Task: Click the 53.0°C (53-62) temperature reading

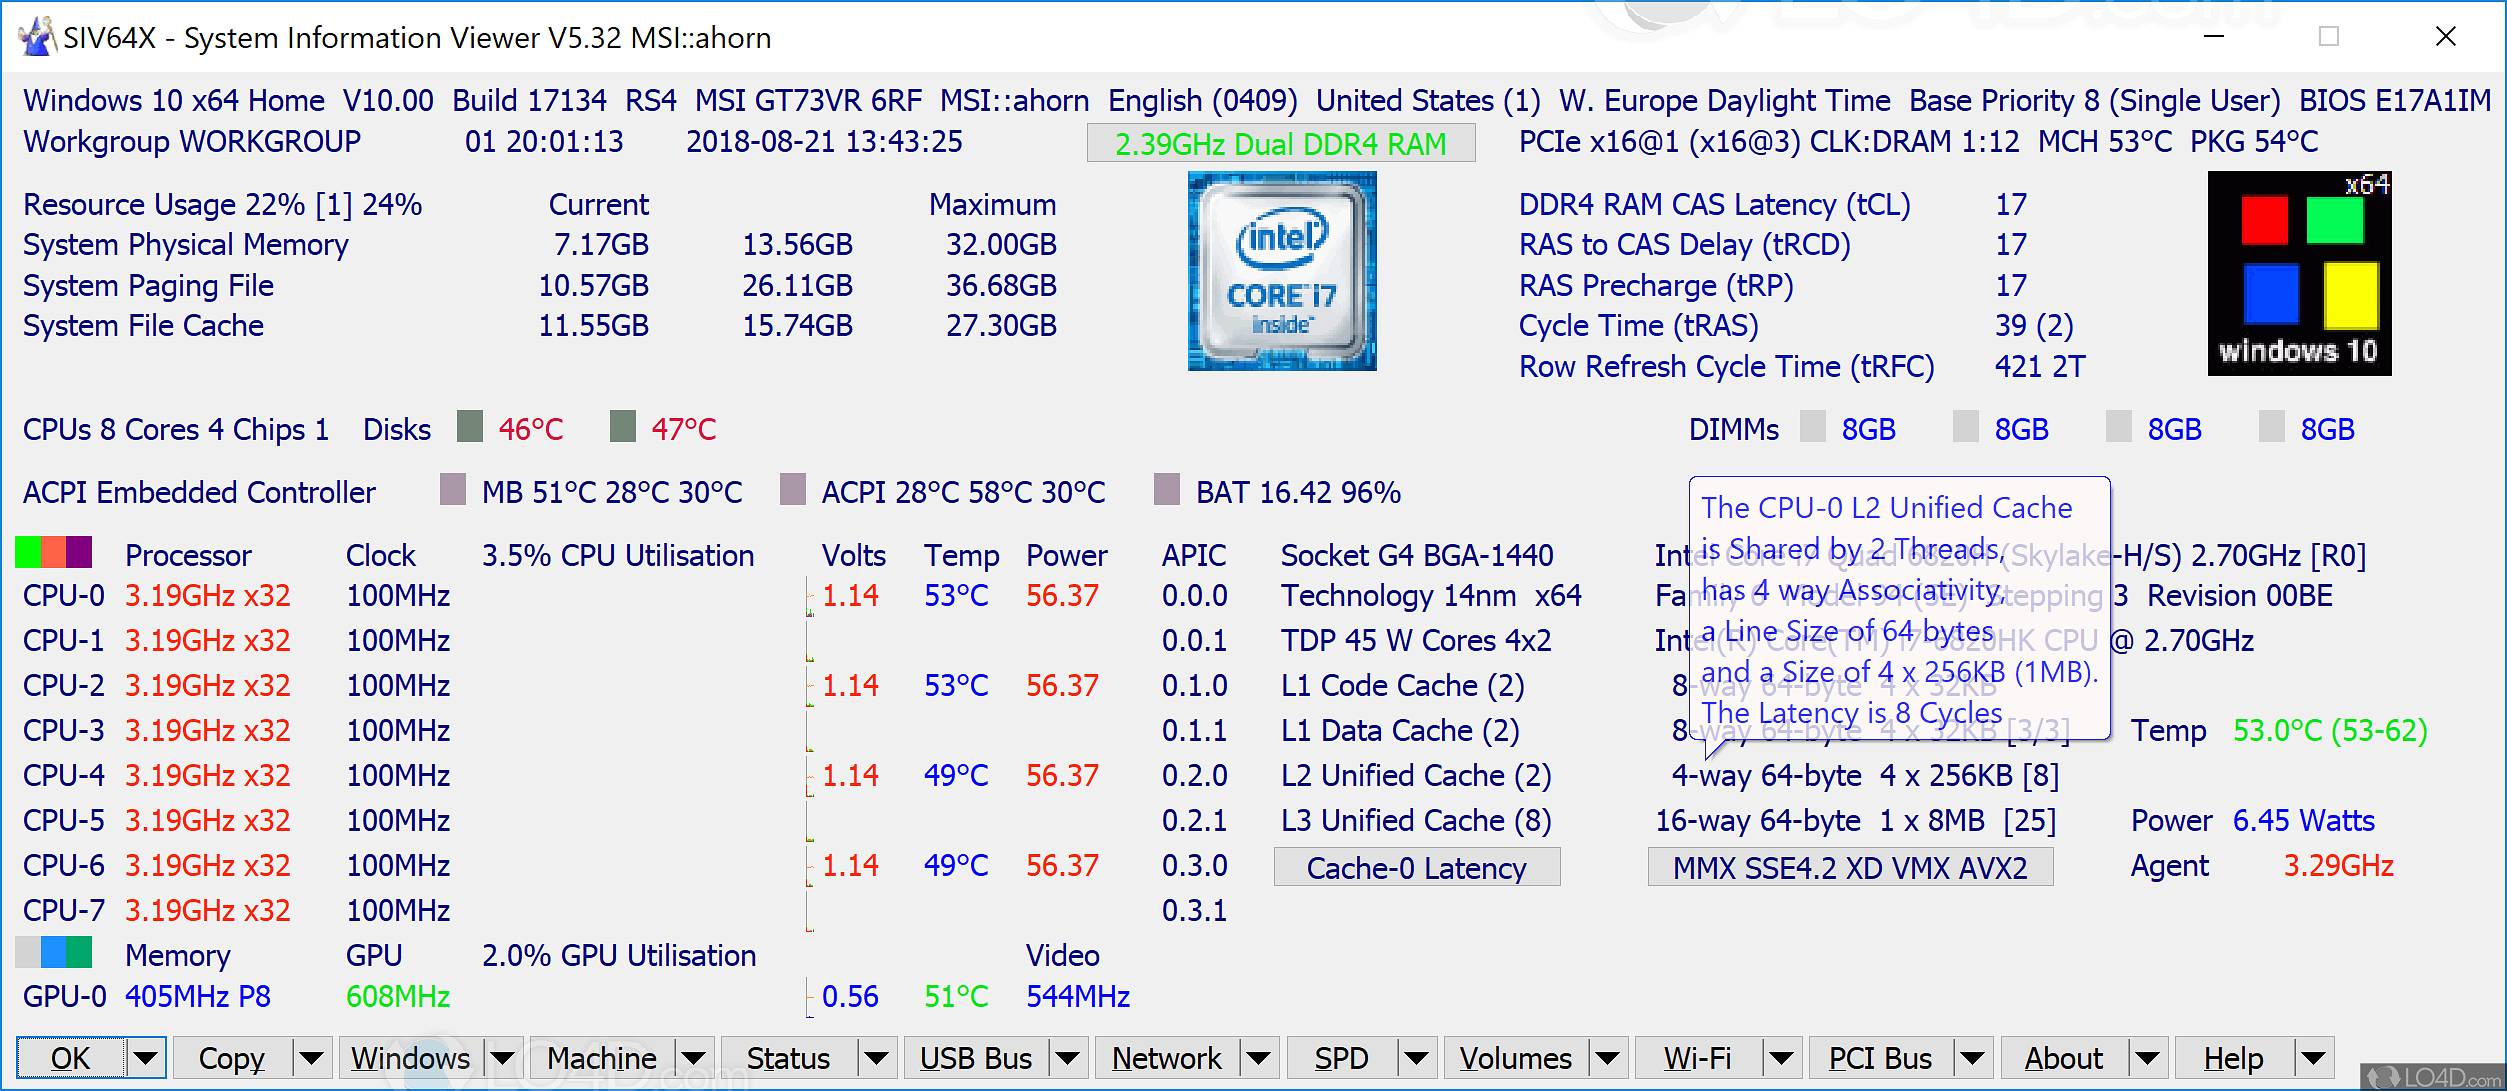Action: pos(2331,731)
